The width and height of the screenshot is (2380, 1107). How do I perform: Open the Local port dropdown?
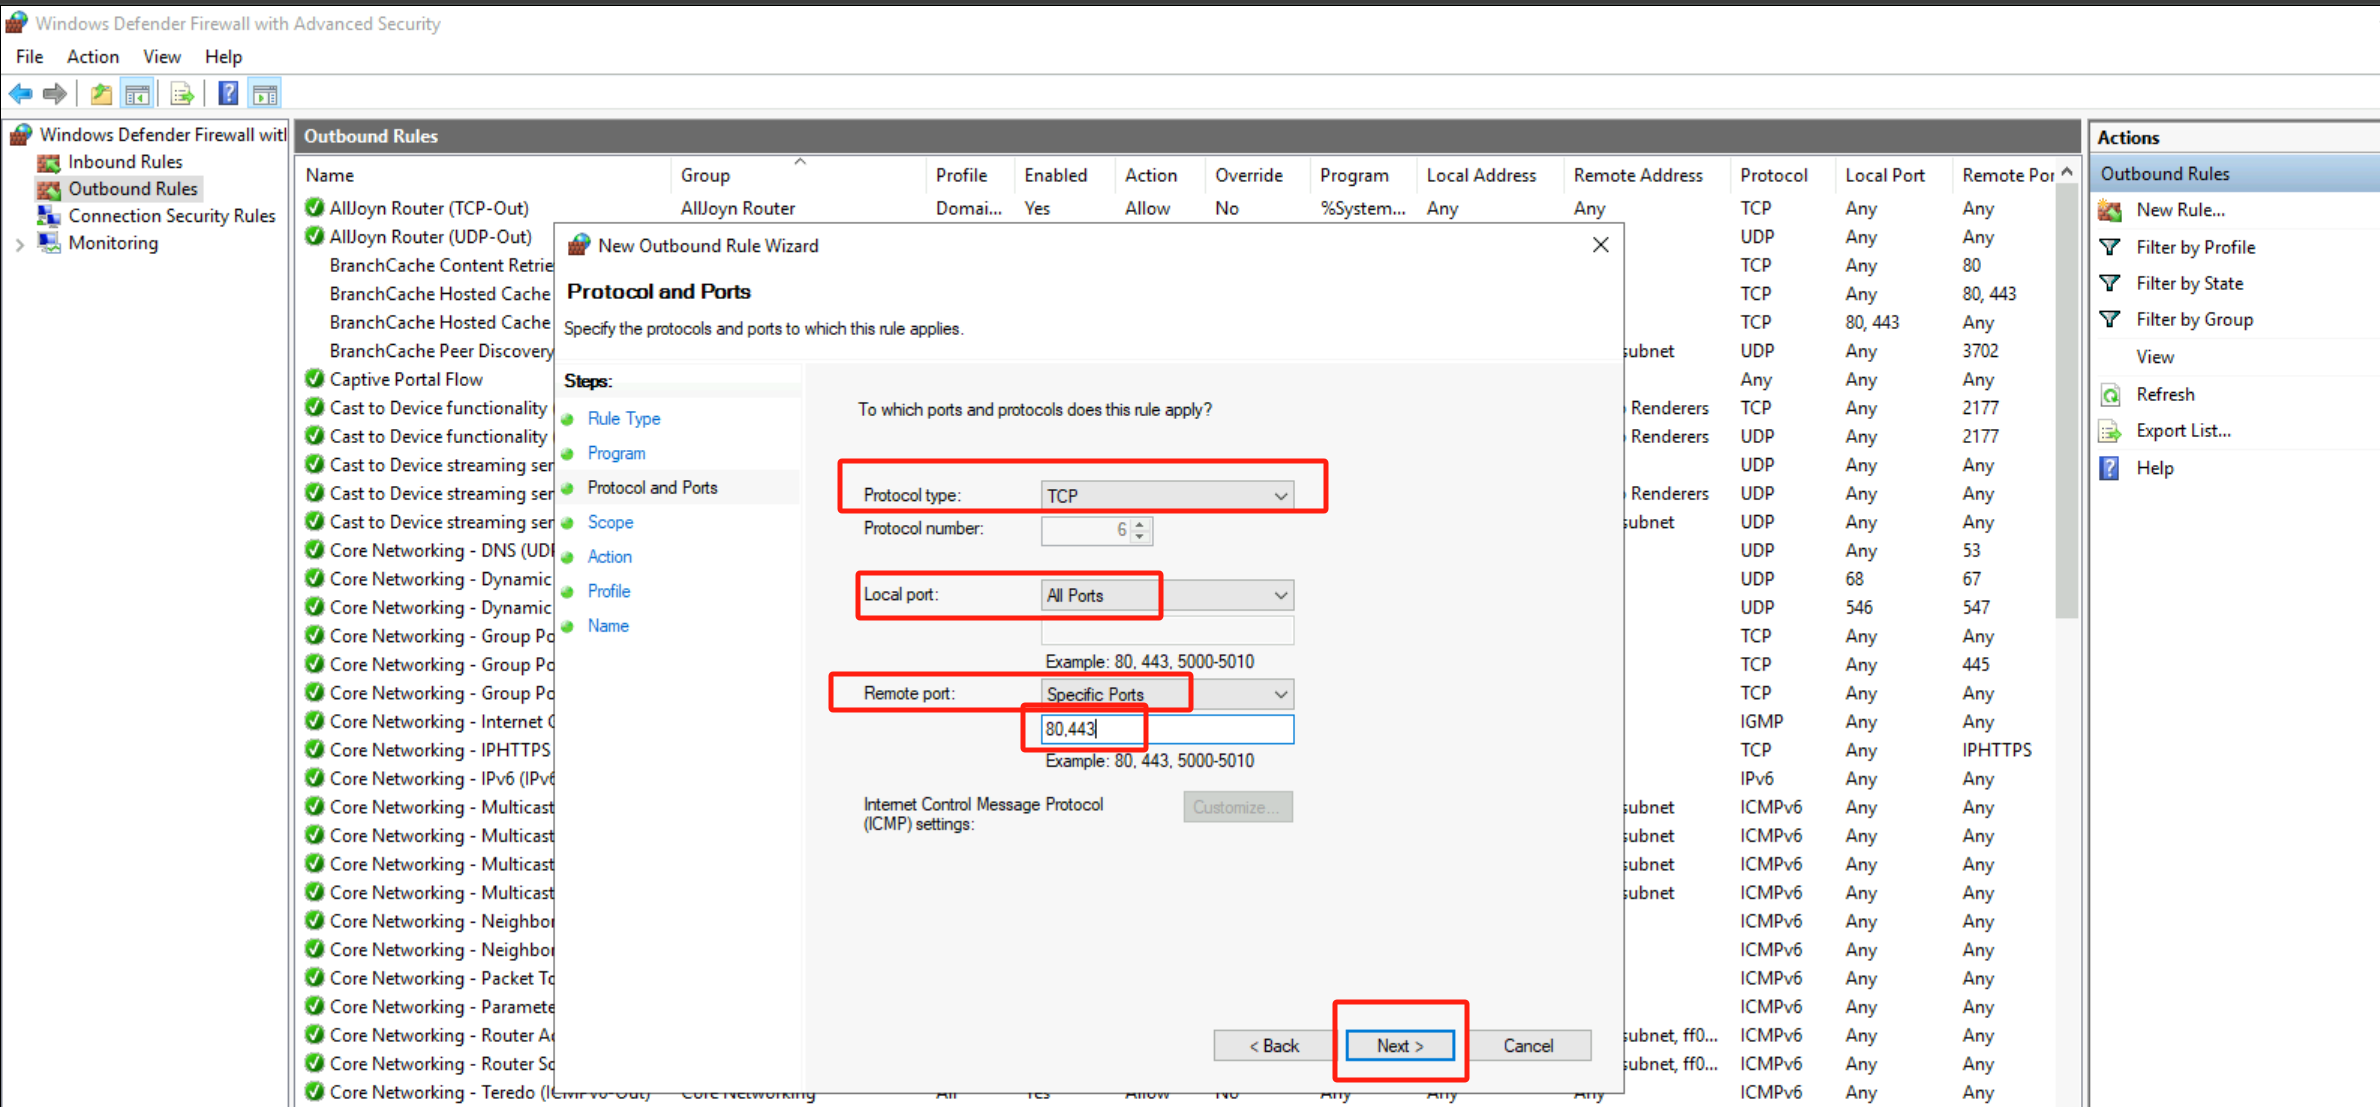1166,595
